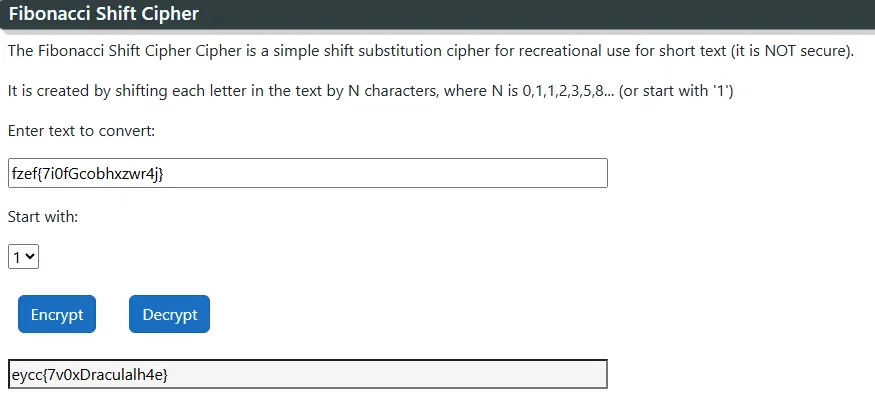Click the word Cipher in the title
875x403 pixels.
click(x=172, y=13)
